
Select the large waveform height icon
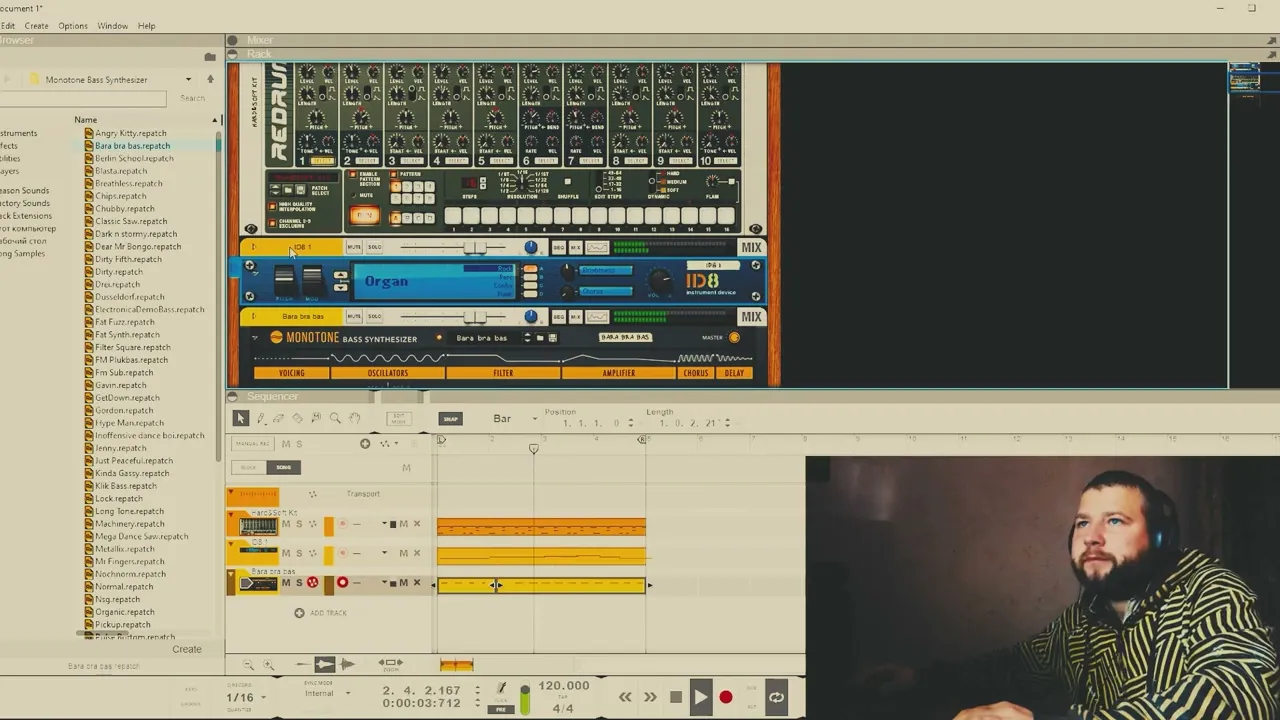(x=347, y=664)
